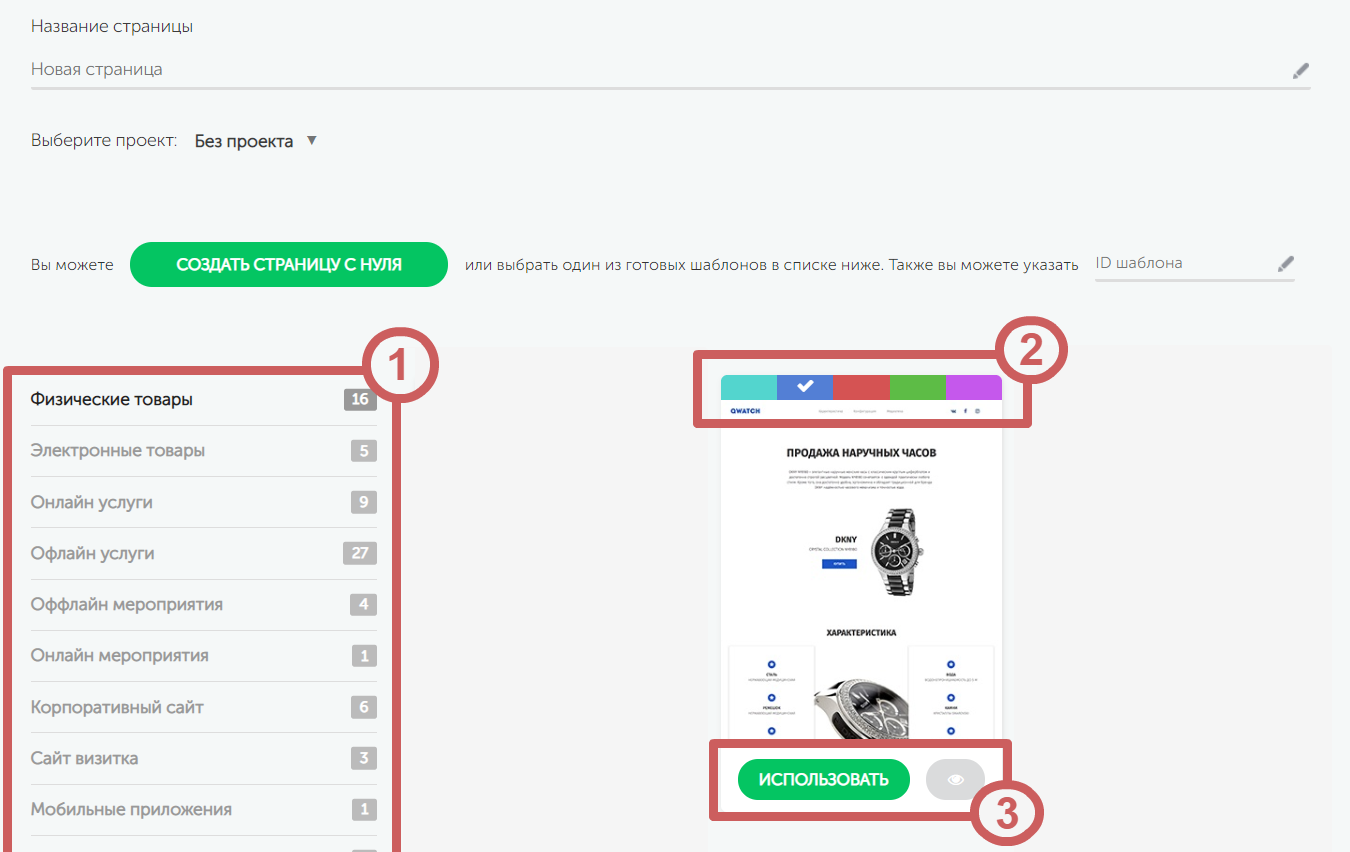Open 'Онлайн услуги' template category
This screenshot has width=1350, height=852.
[92, 502]
